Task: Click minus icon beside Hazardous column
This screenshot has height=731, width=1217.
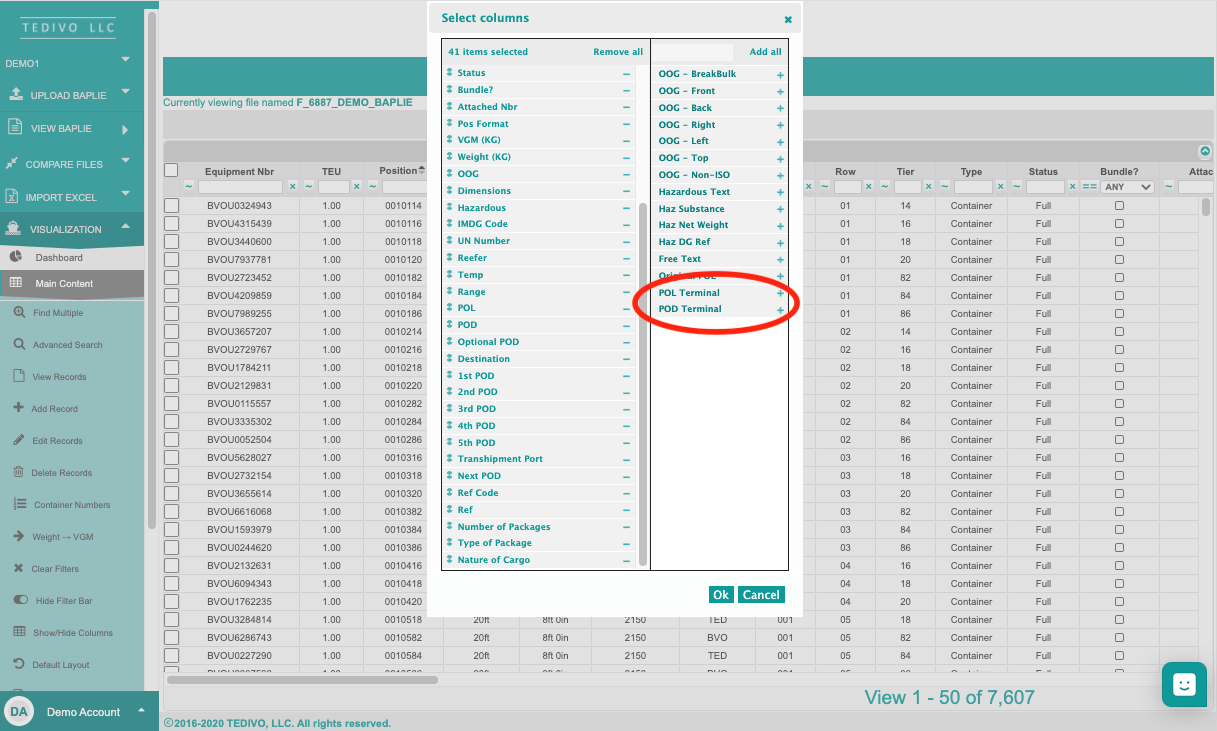Action: (627, 208)
